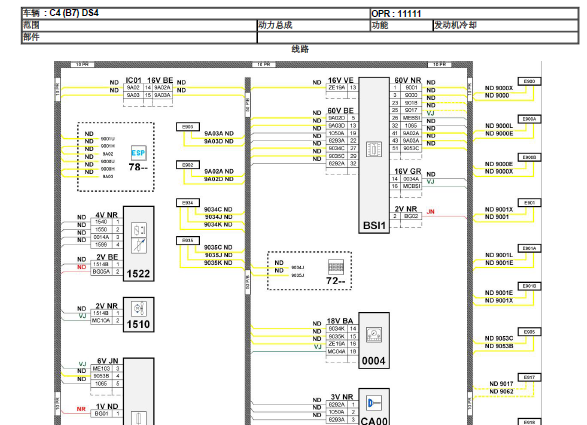Click the 1522 label
The width and height of the screenshot is (587, 425).
[x=139, y=274]
